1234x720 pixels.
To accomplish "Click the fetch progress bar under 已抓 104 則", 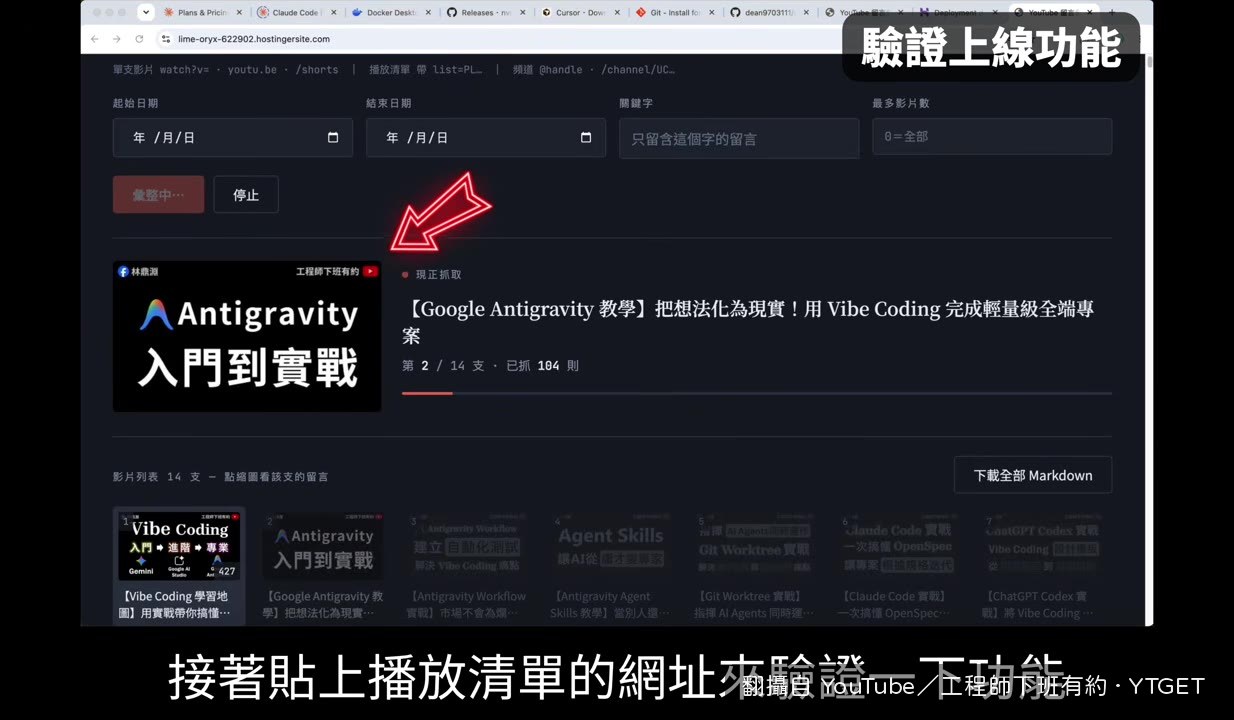I will pos(757,393).
